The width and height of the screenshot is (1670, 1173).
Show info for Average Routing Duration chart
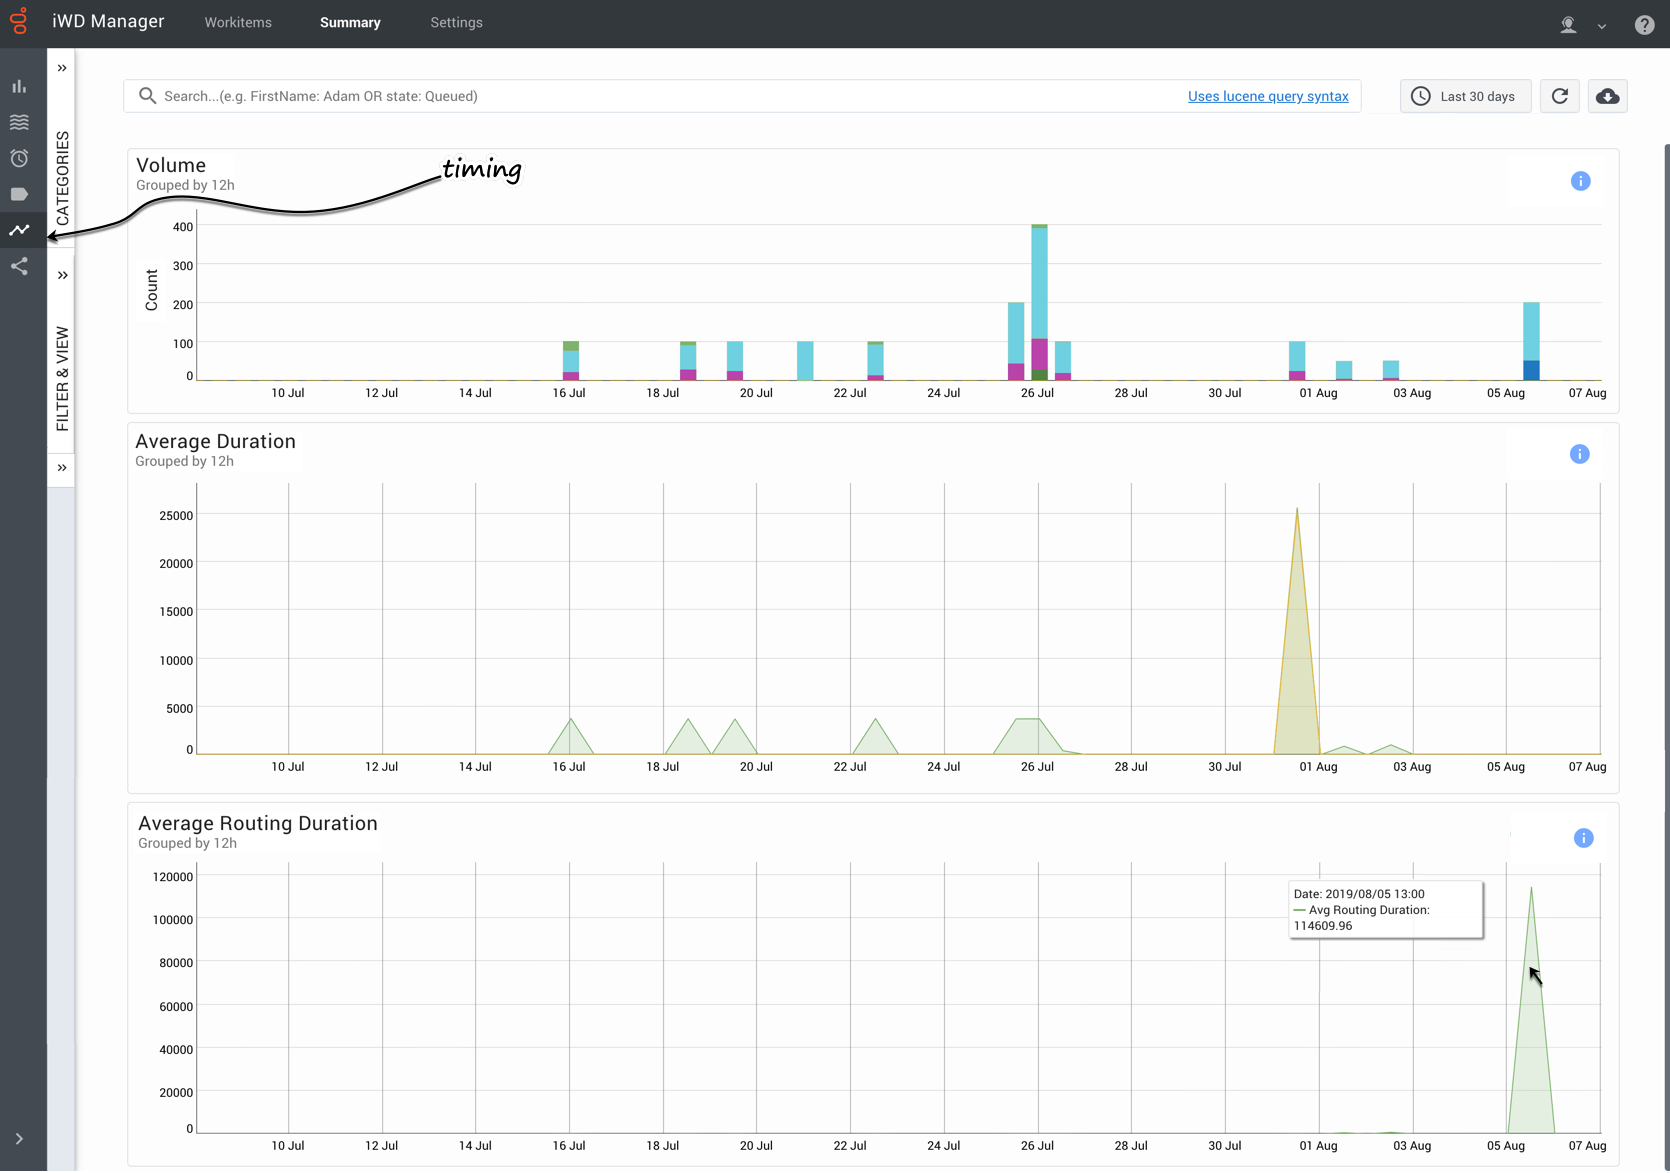(x=1583, y=838)
